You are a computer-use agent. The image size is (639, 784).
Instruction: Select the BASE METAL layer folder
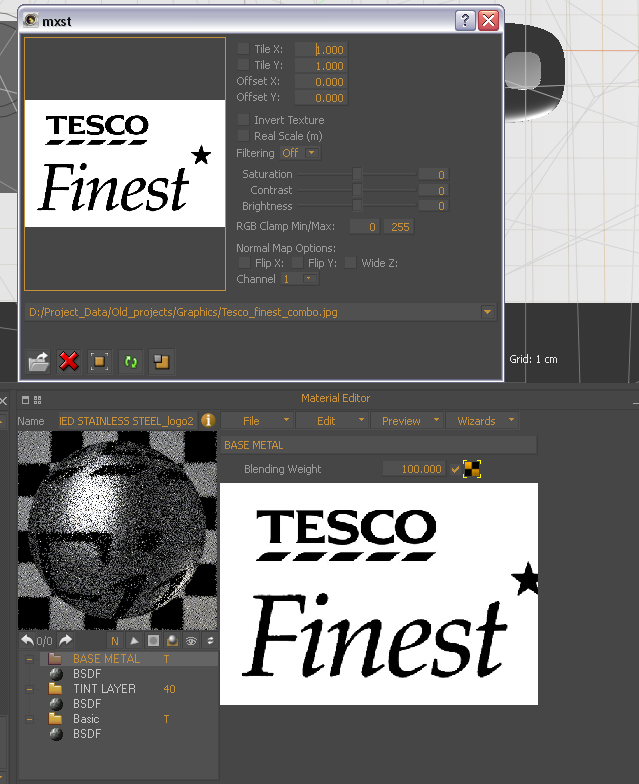click(x=55, y=659)
